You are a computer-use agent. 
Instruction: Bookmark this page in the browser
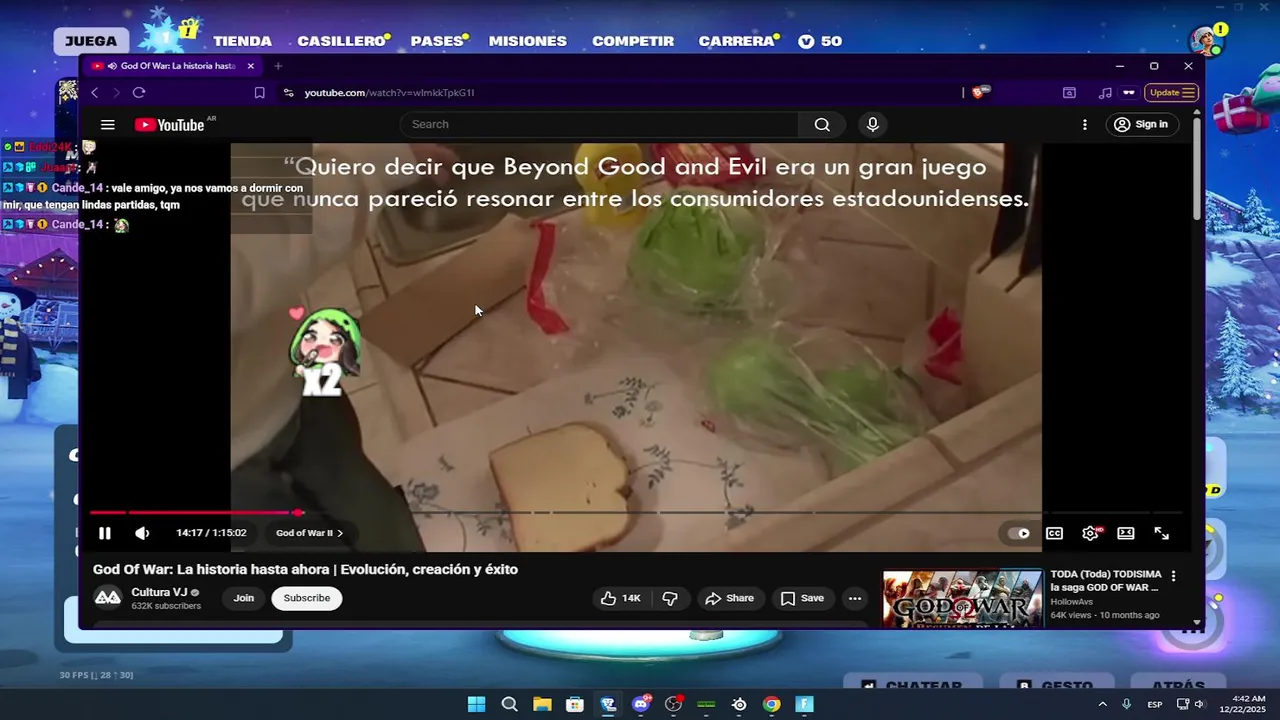tap(259, 93)
